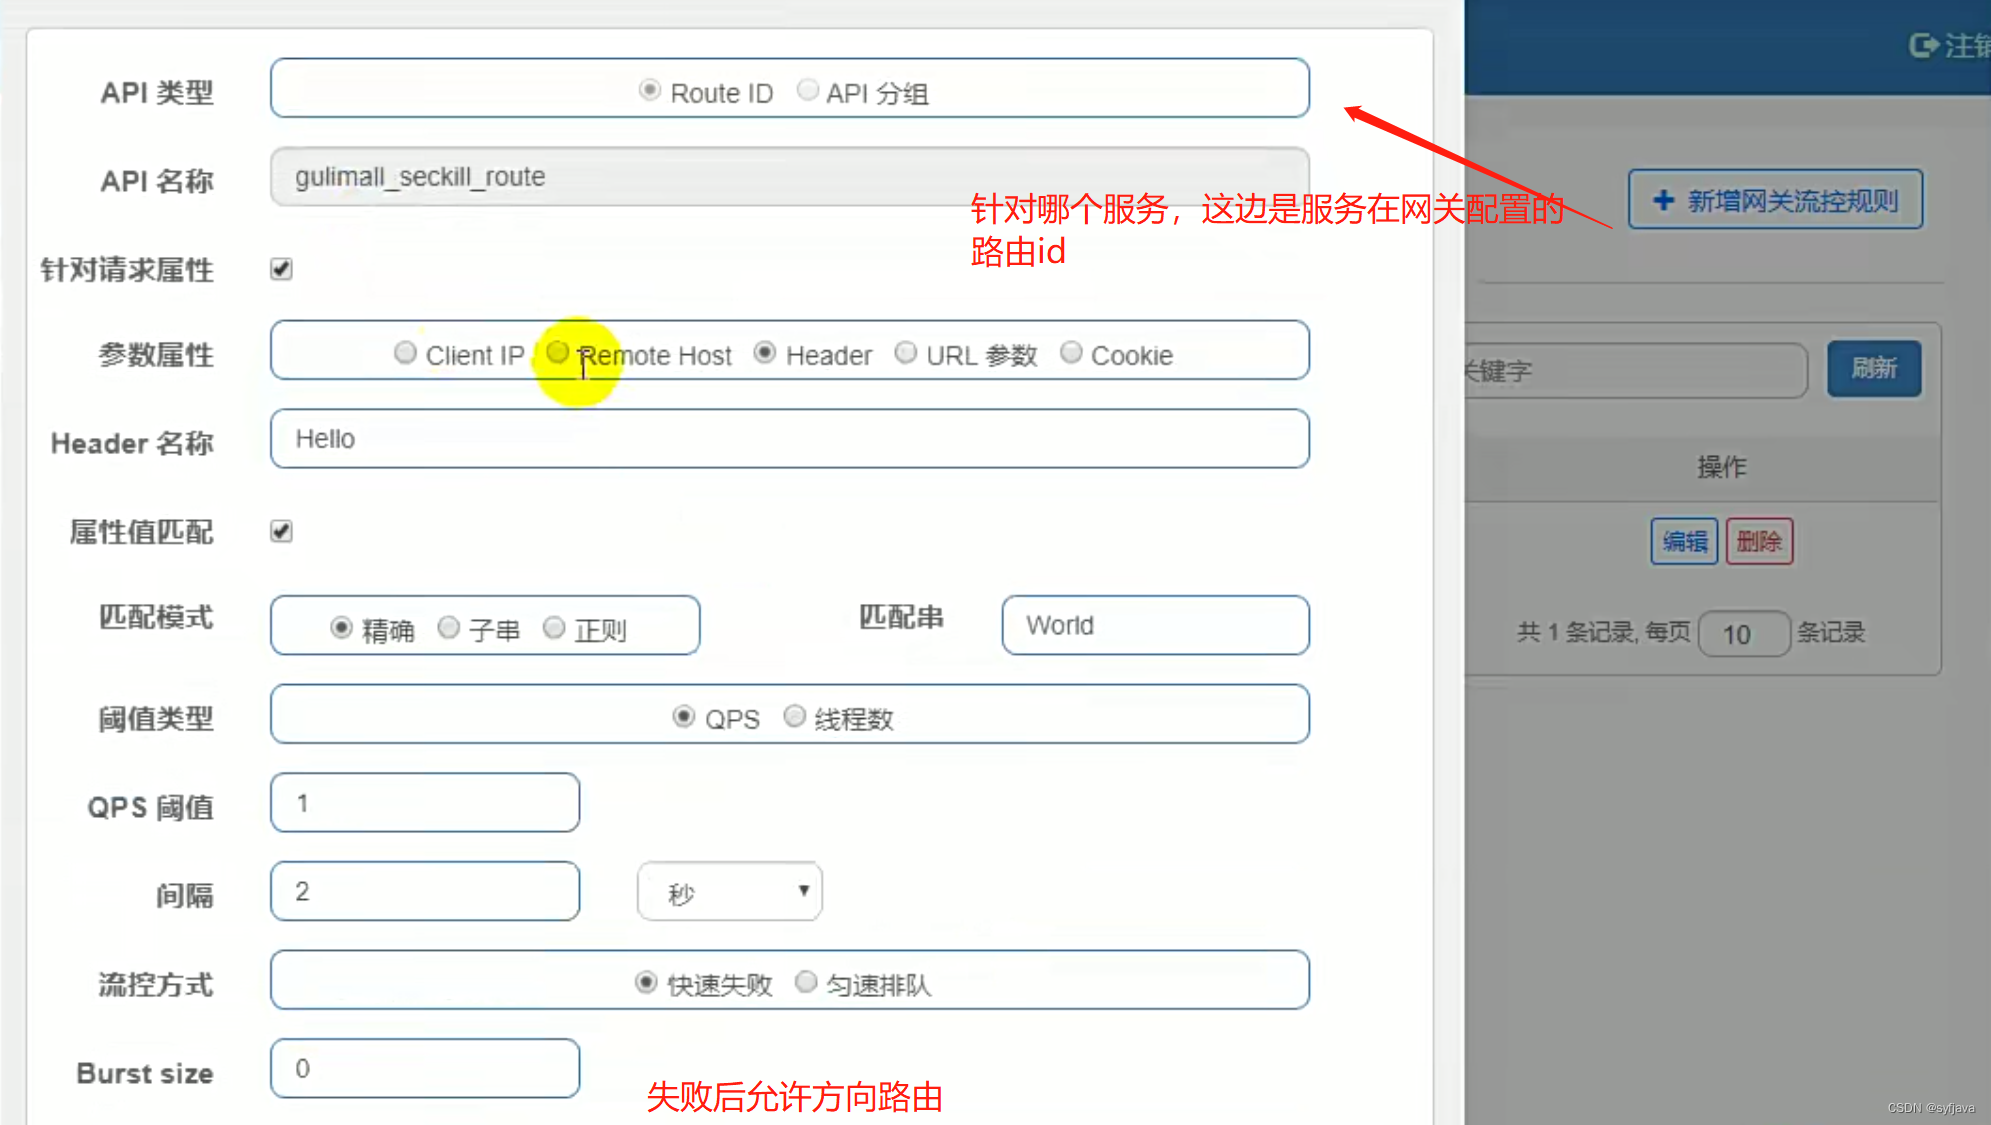Select the API 分组 radio option
1991x1125 pixels.
[x=808, y=91]
